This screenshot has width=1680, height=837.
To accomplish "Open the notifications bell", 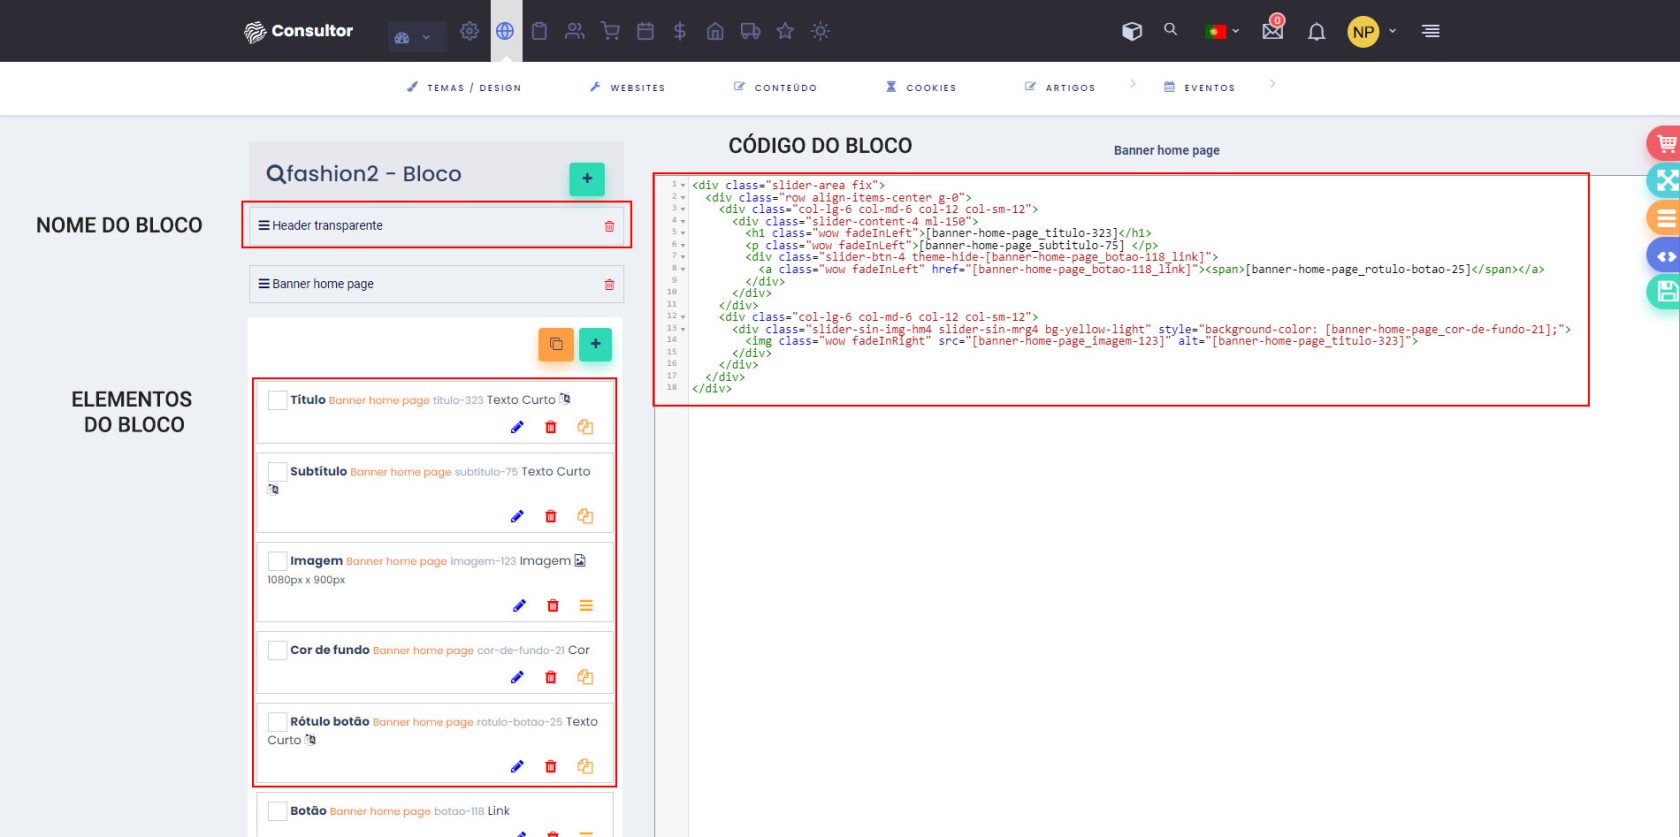I will 1317,32.
